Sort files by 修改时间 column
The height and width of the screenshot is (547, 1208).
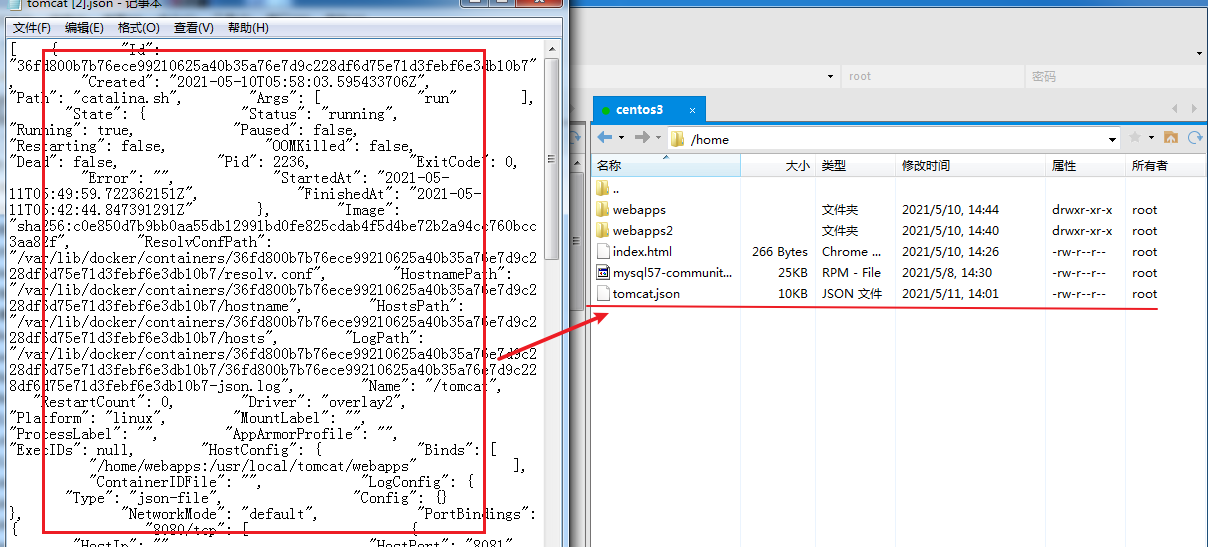pos(971,165)
